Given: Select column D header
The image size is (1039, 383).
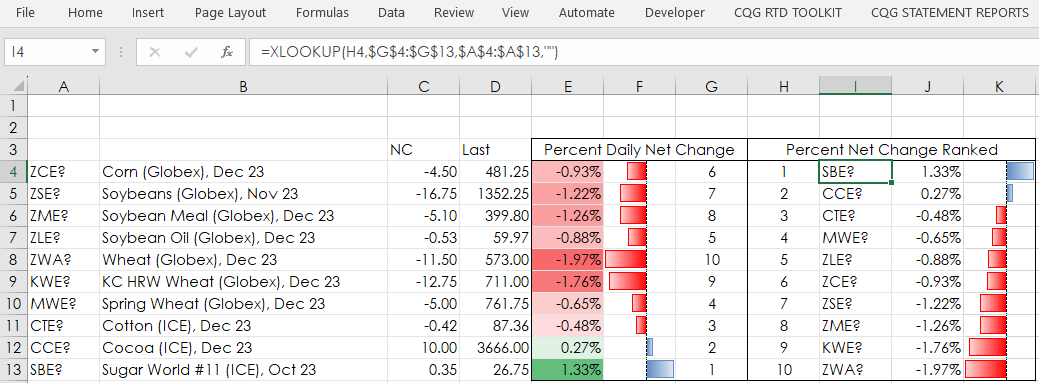Looking at the screenshot, I should (x=495, y=85).
